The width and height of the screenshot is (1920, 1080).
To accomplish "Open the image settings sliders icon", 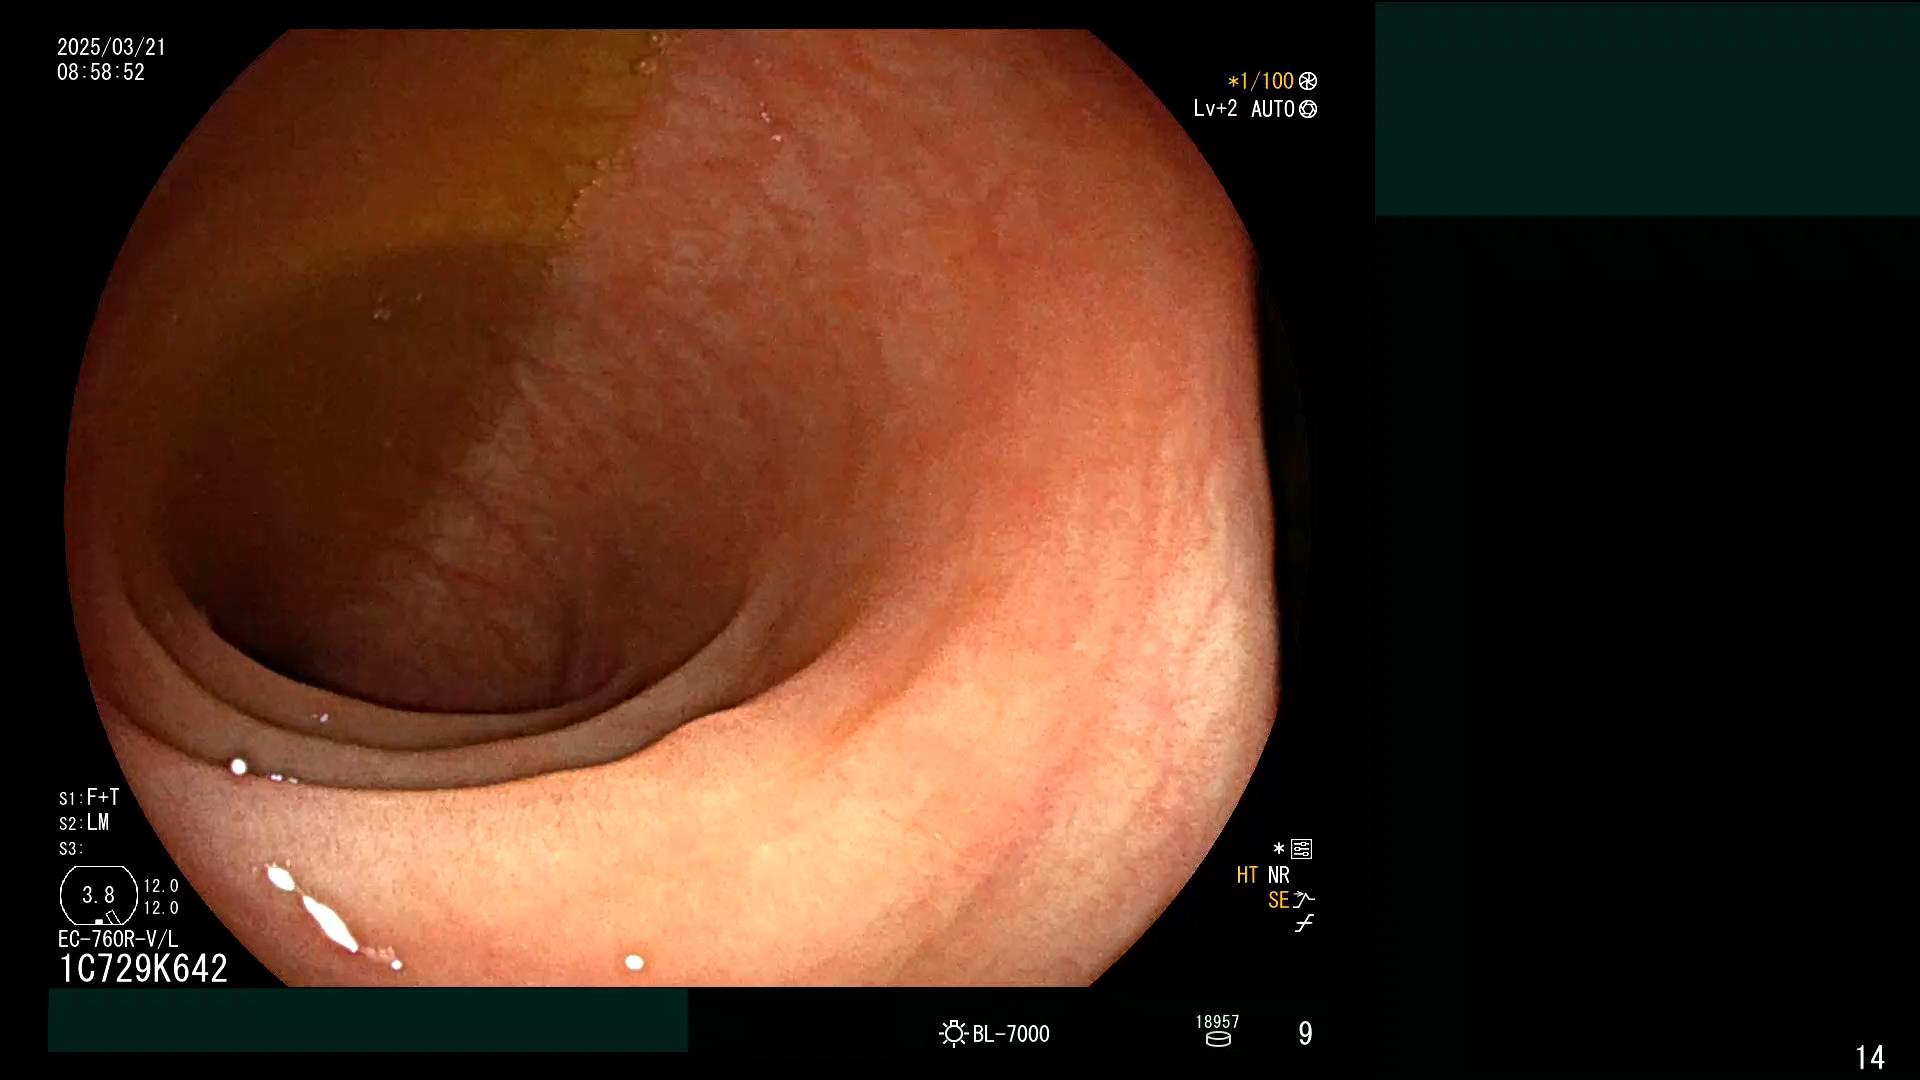I will tap(1302, 849).
